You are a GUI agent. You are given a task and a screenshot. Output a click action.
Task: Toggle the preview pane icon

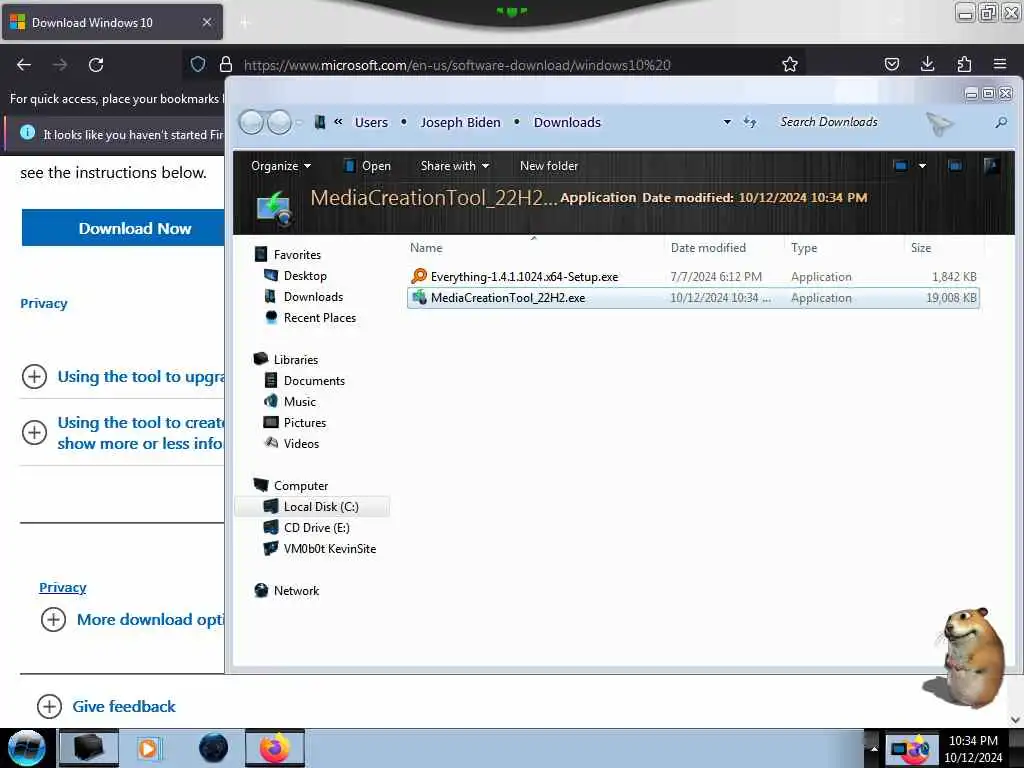[955, 166]
